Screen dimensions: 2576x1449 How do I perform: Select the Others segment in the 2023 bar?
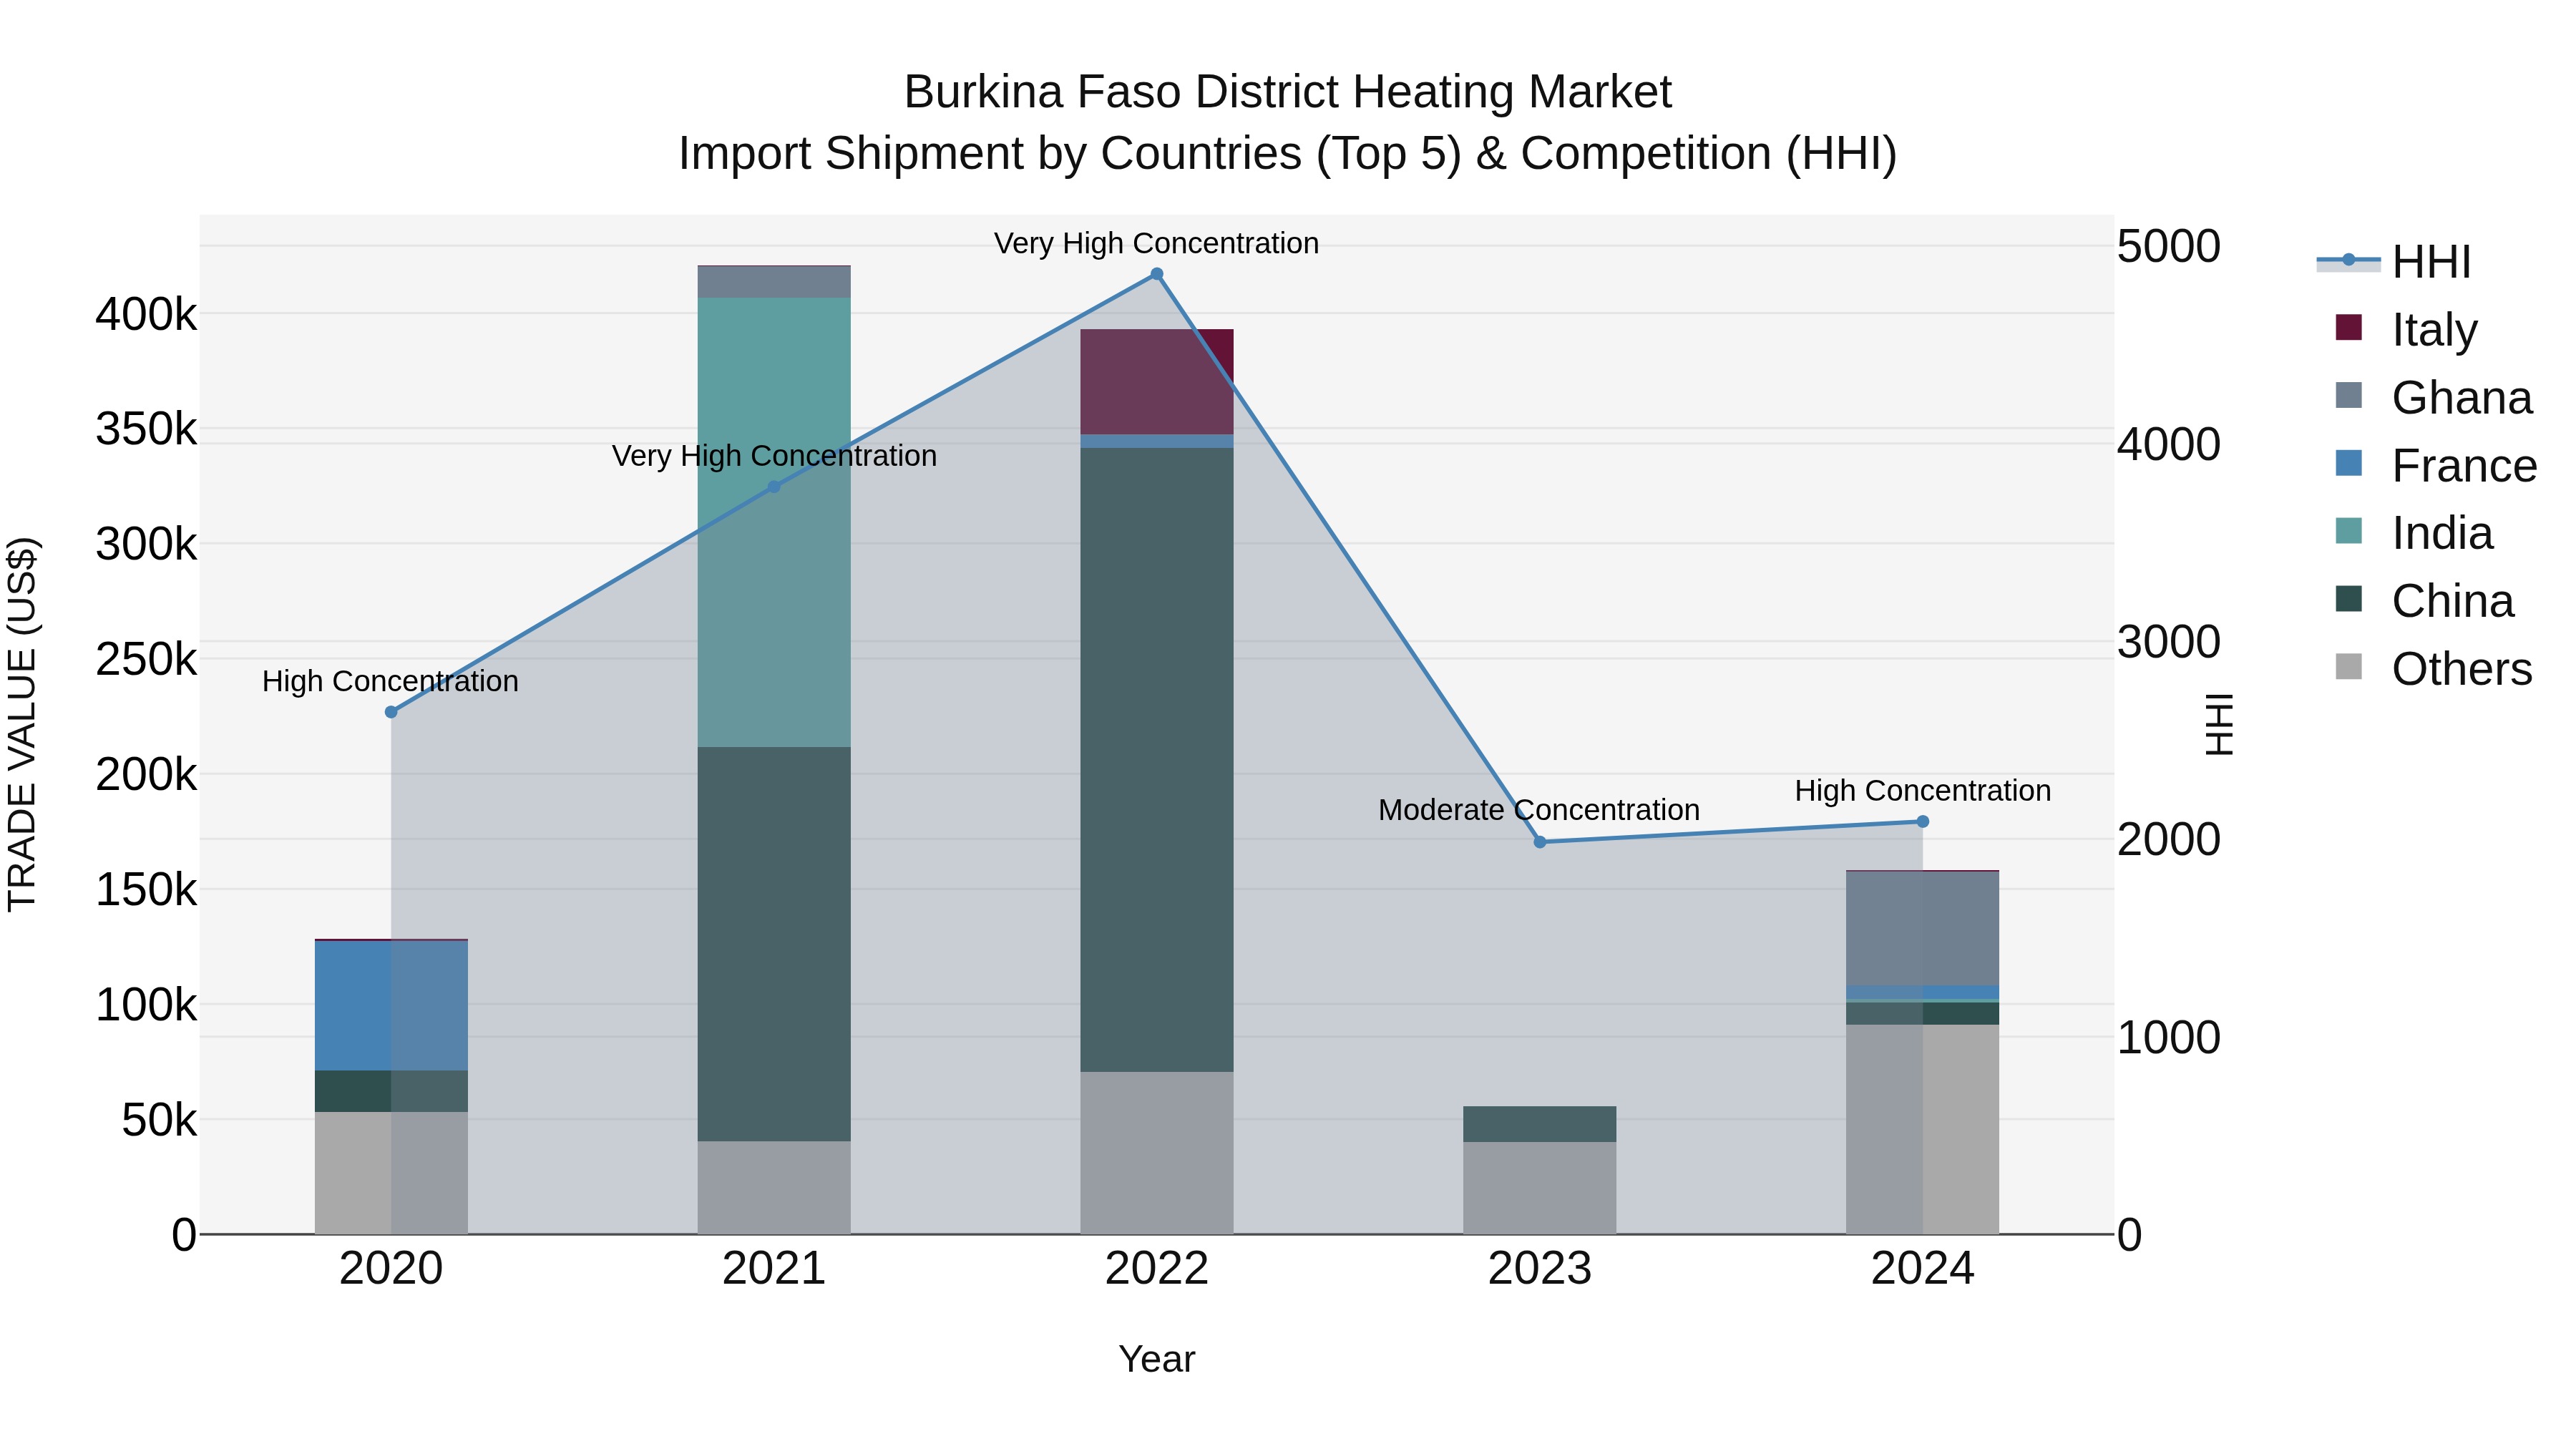point(1540,1188)
